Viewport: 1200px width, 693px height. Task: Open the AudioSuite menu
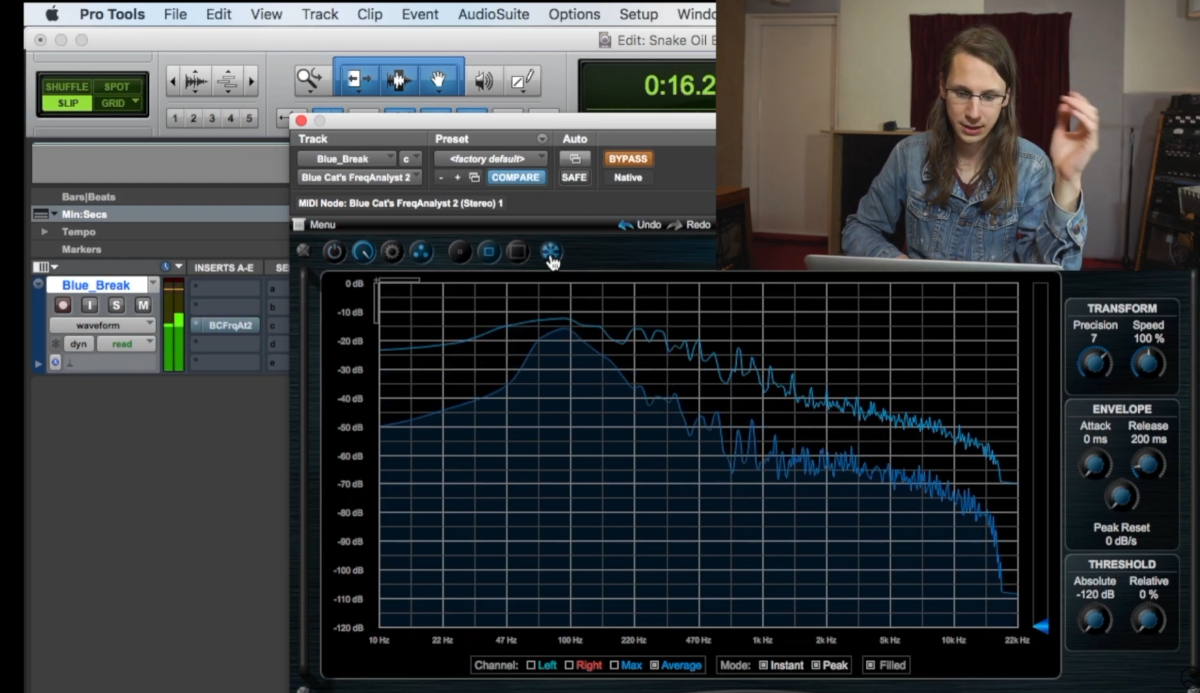click(x=494, y=14)
